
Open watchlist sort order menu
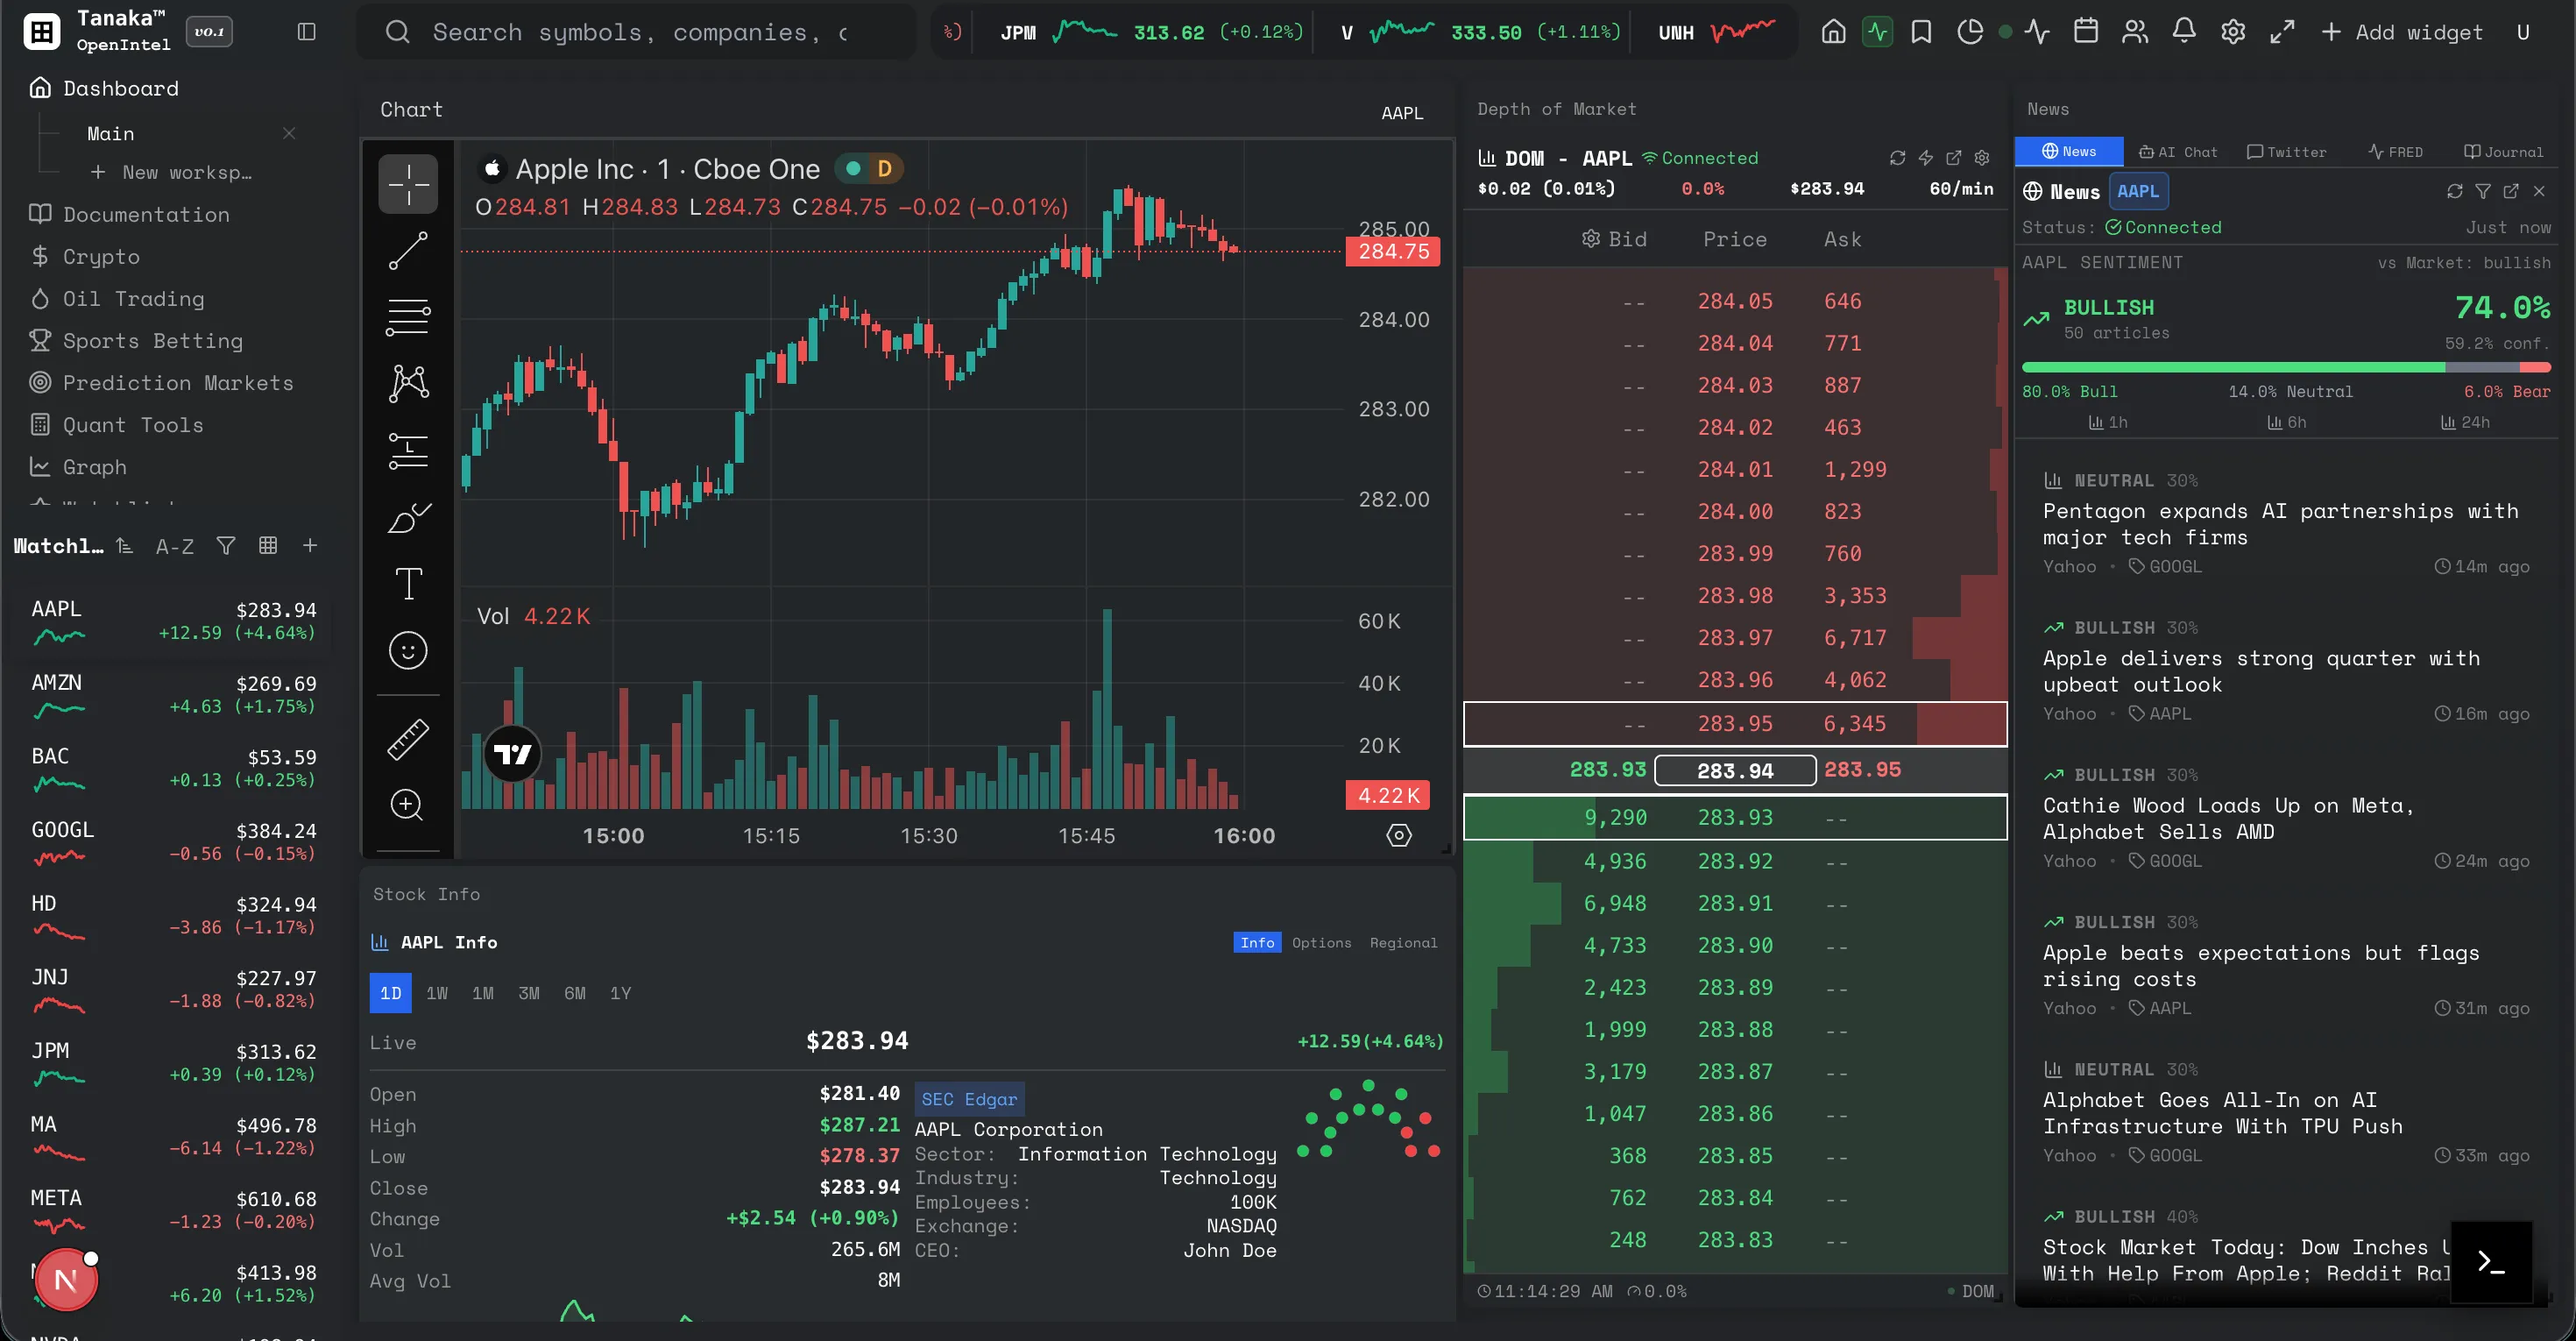tap(124, 546)
